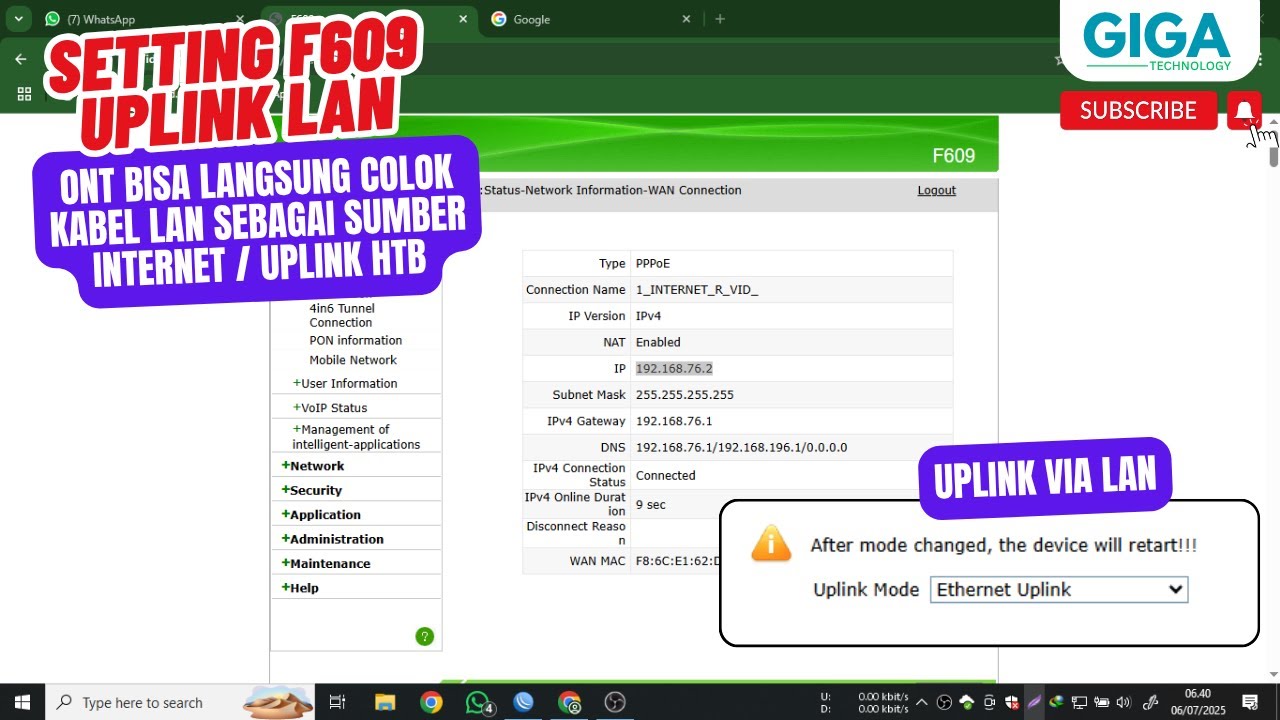
Task: Open the Windows Start menu
Action: pos(23,702)
